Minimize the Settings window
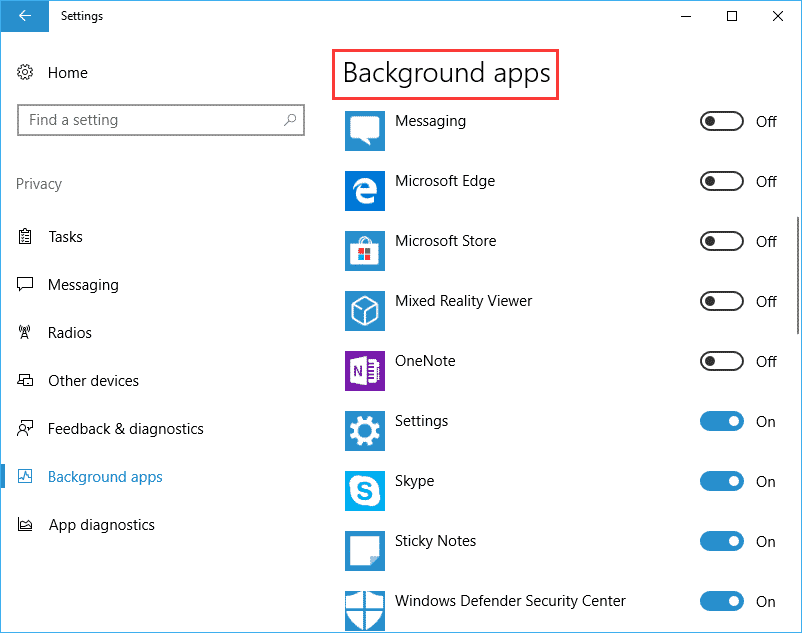802x633 pixels. coord(686,16)
